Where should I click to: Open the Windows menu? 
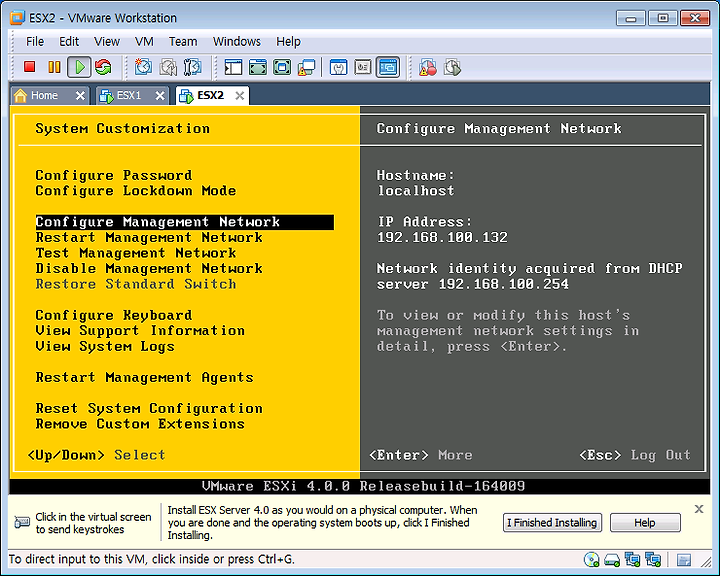coord(236,41)
